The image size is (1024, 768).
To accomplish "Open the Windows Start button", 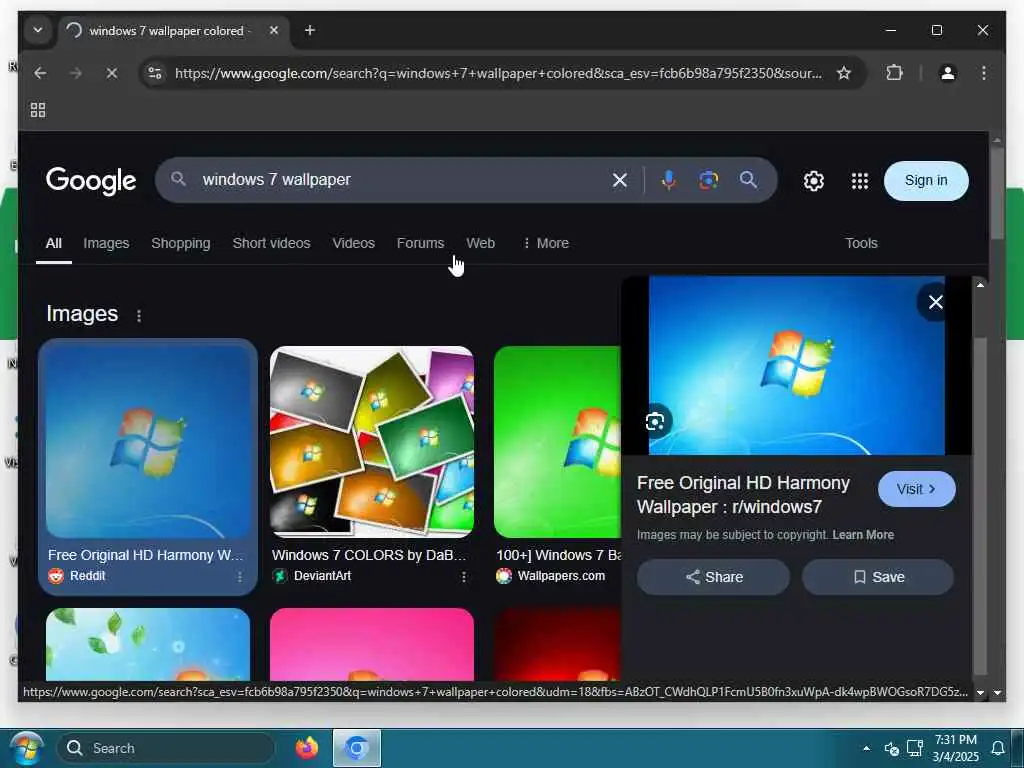I will click(x=26, y=748).
